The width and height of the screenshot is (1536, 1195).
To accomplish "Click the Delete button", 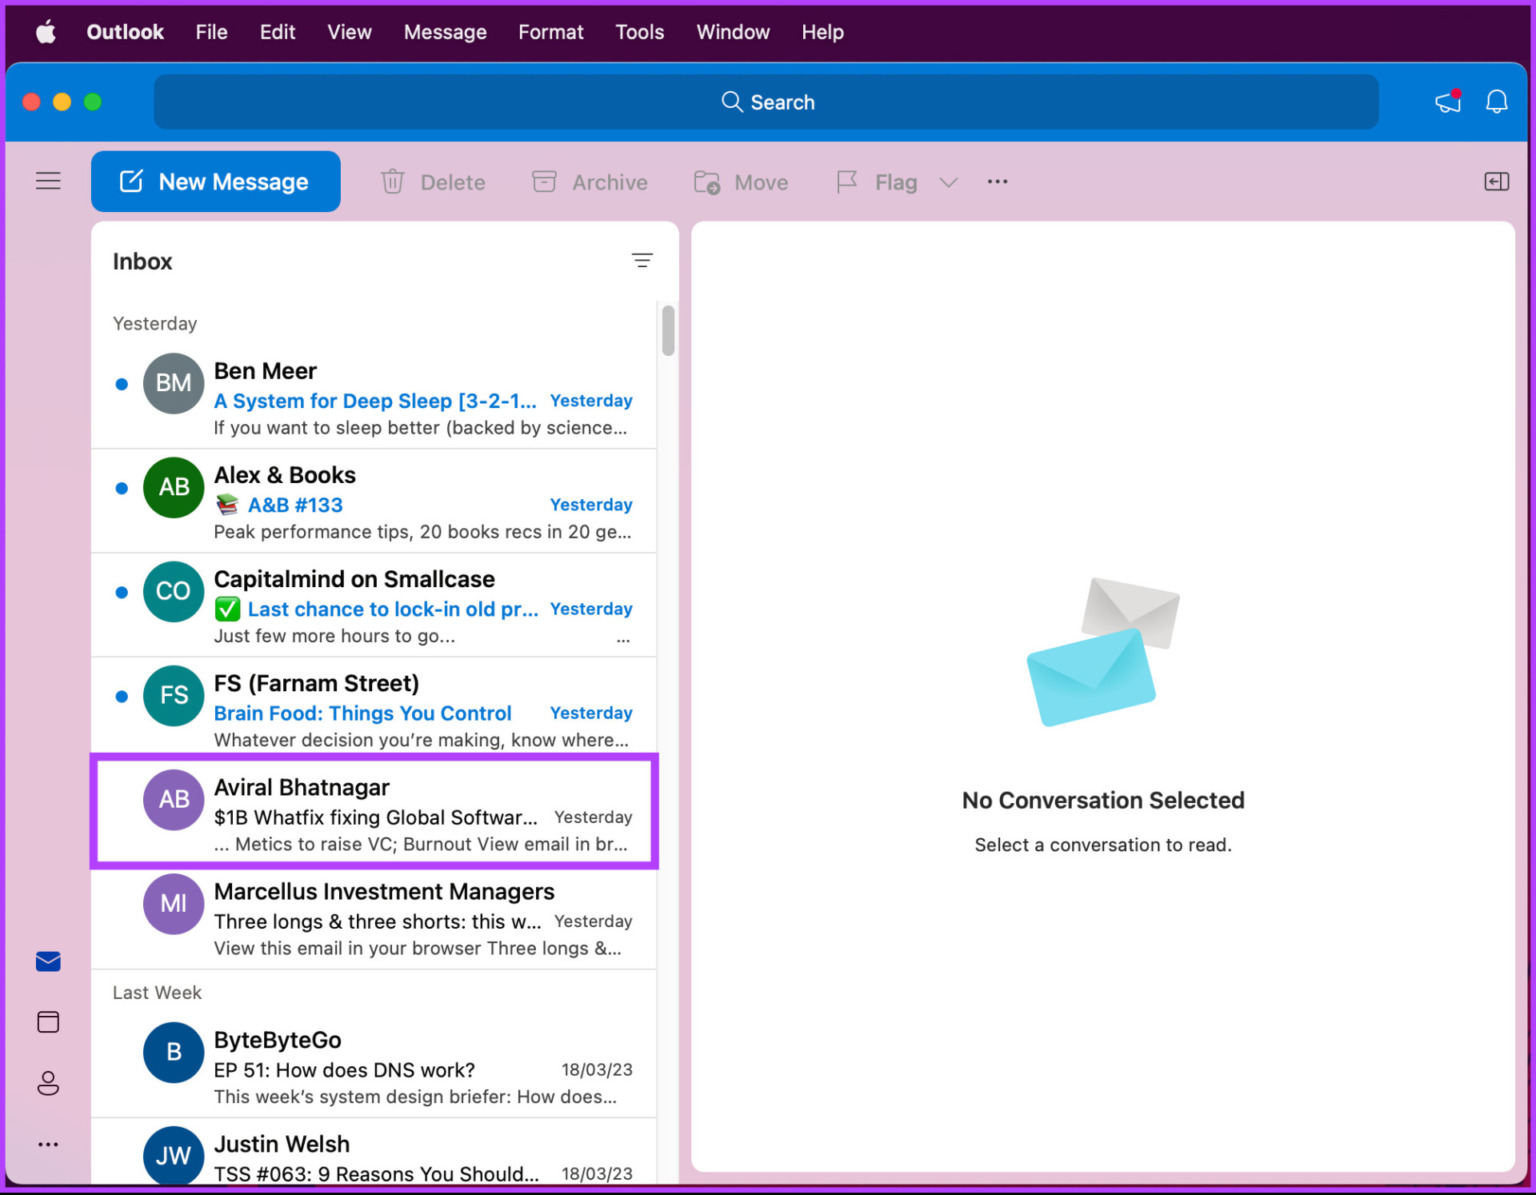I will tap(432, 181).
